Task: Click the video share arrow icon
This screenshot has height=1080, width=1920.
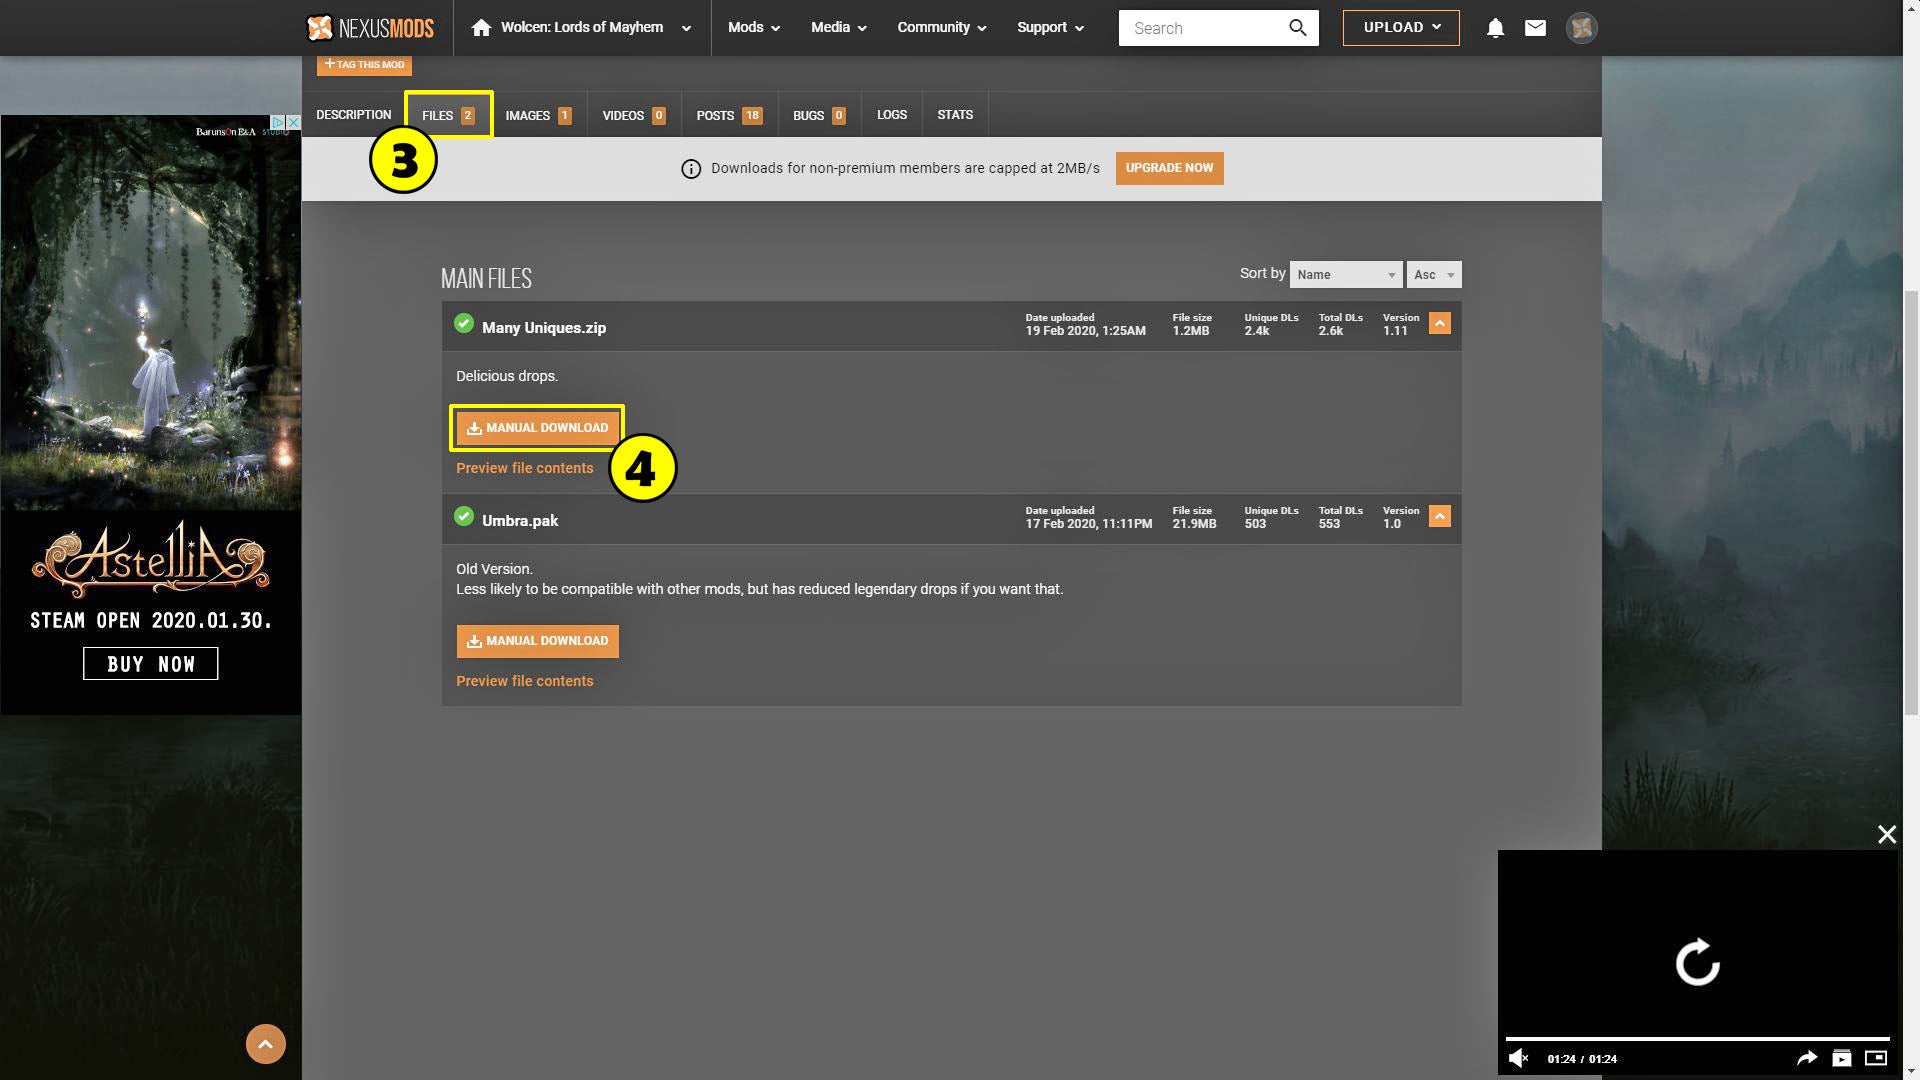Action: click(x=1806, y=1058)
